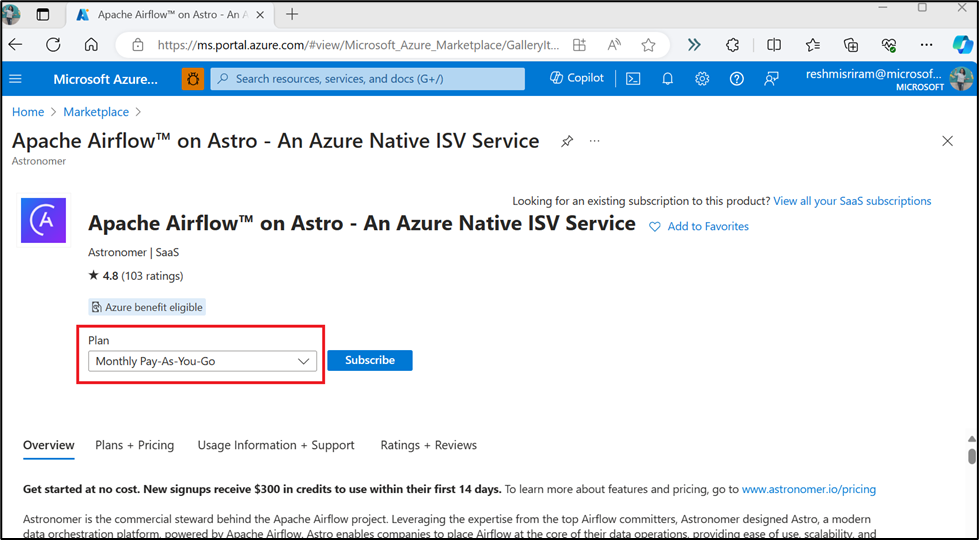Click the Astronomer product logo
979x540 pixels.
click(43, 220)
